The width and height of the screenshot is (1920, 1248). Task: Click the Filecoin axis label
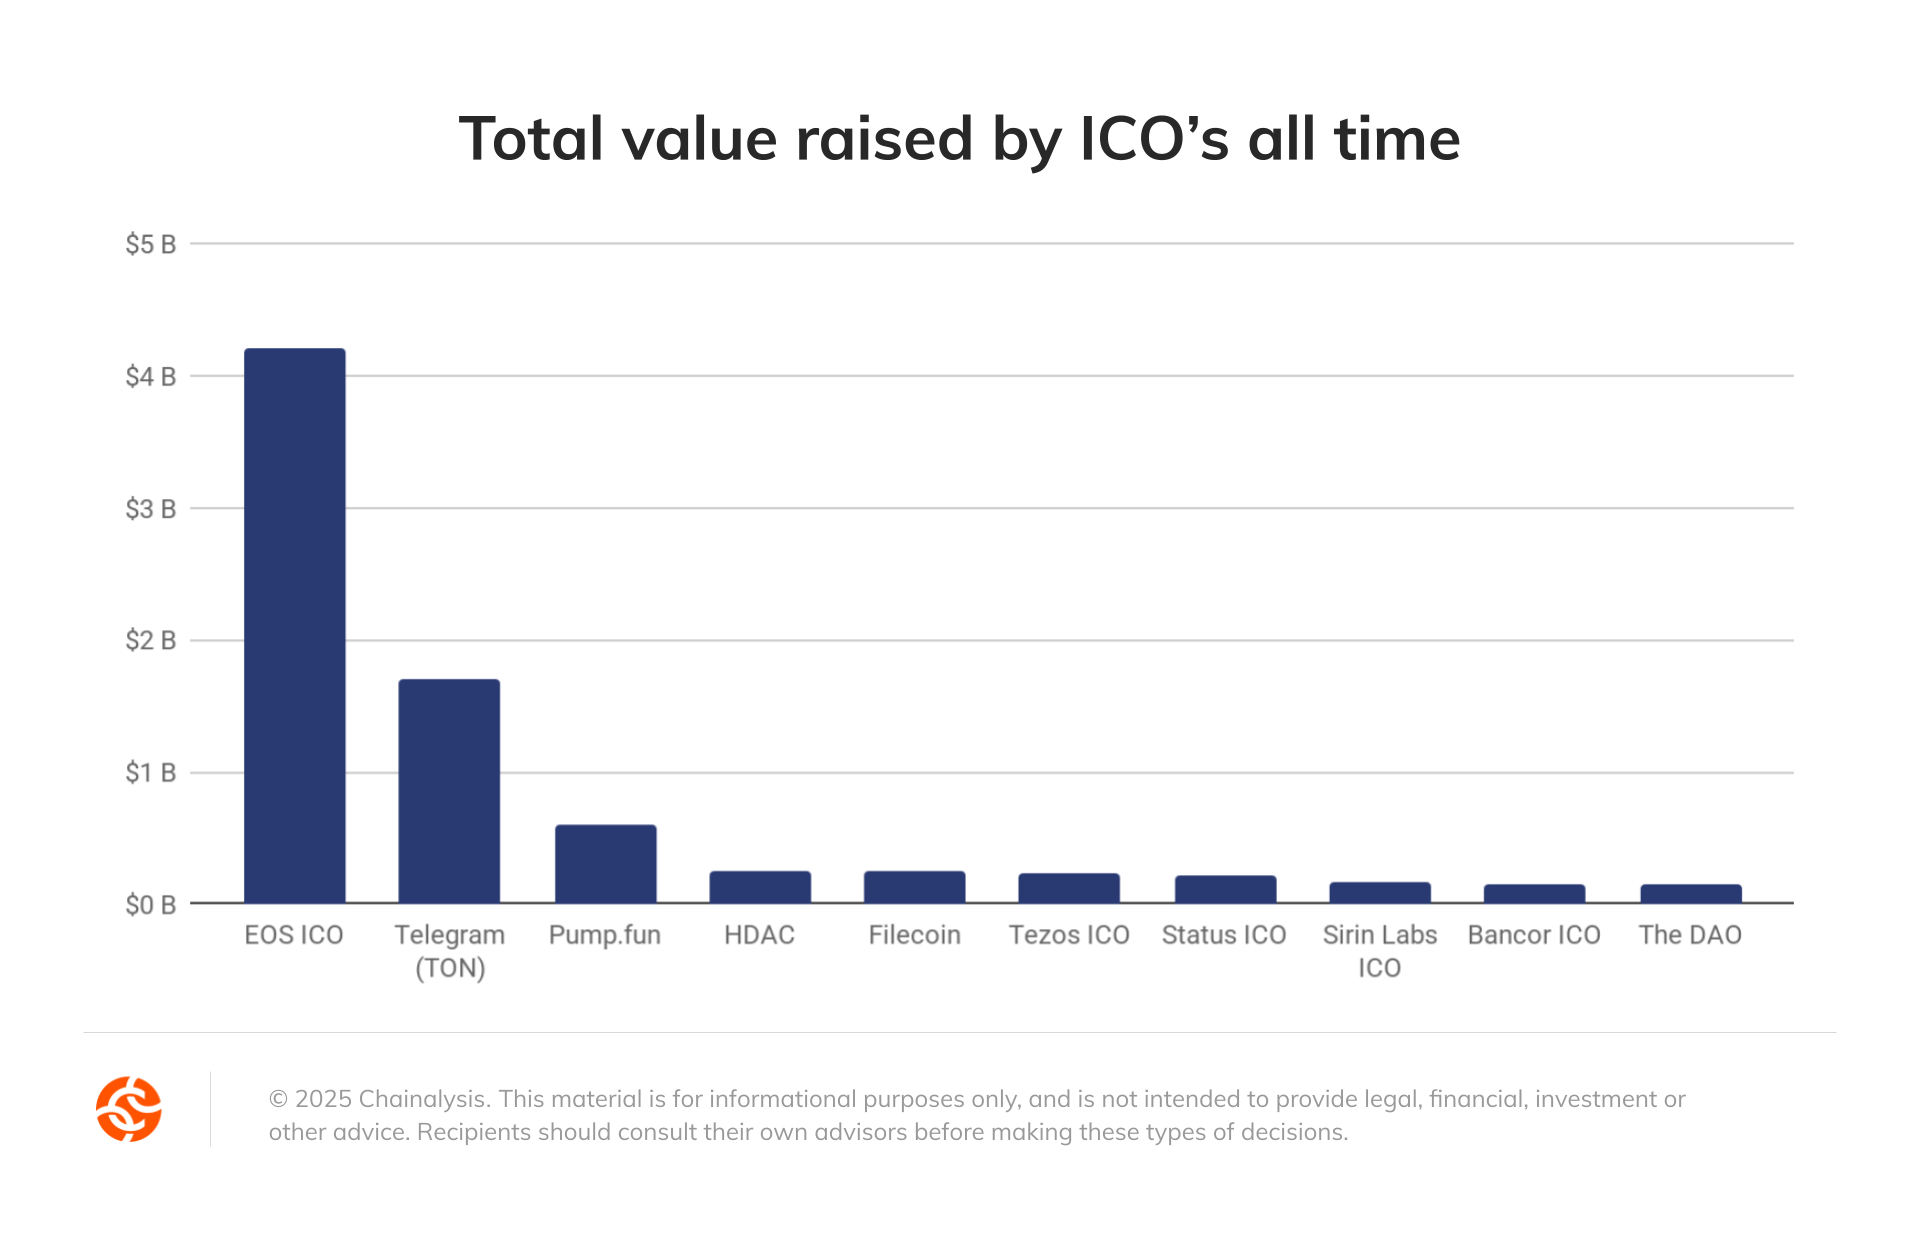(914, 935)
